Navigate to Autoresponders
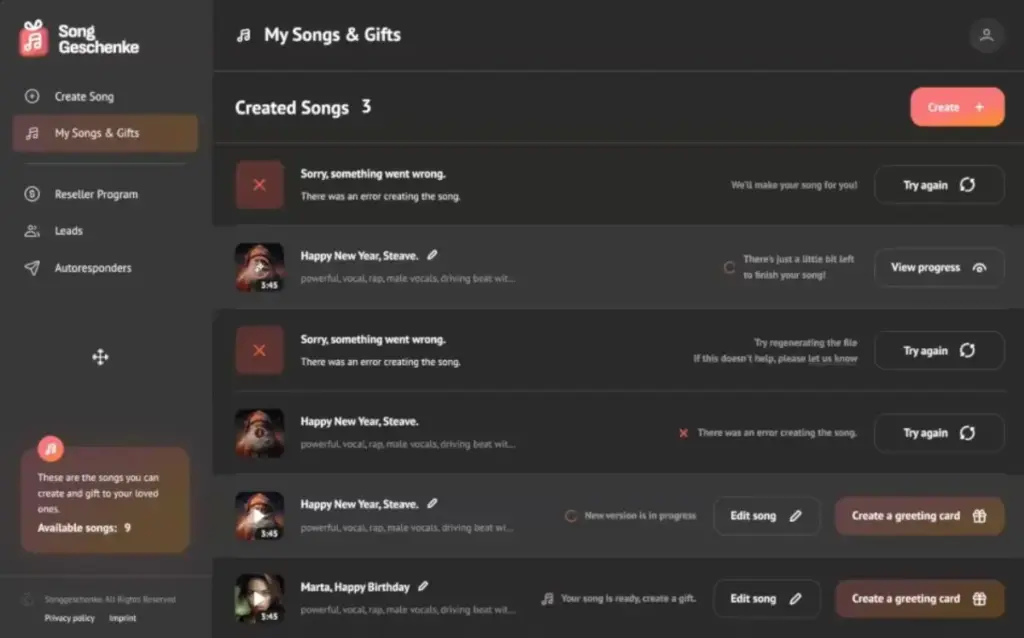 click(93, 268)
